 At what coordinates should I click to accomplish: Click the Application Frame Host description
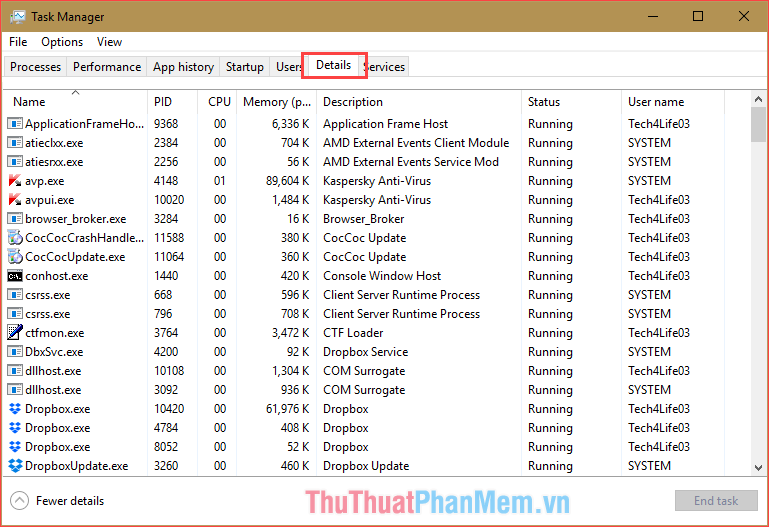[x=385, y=124]
